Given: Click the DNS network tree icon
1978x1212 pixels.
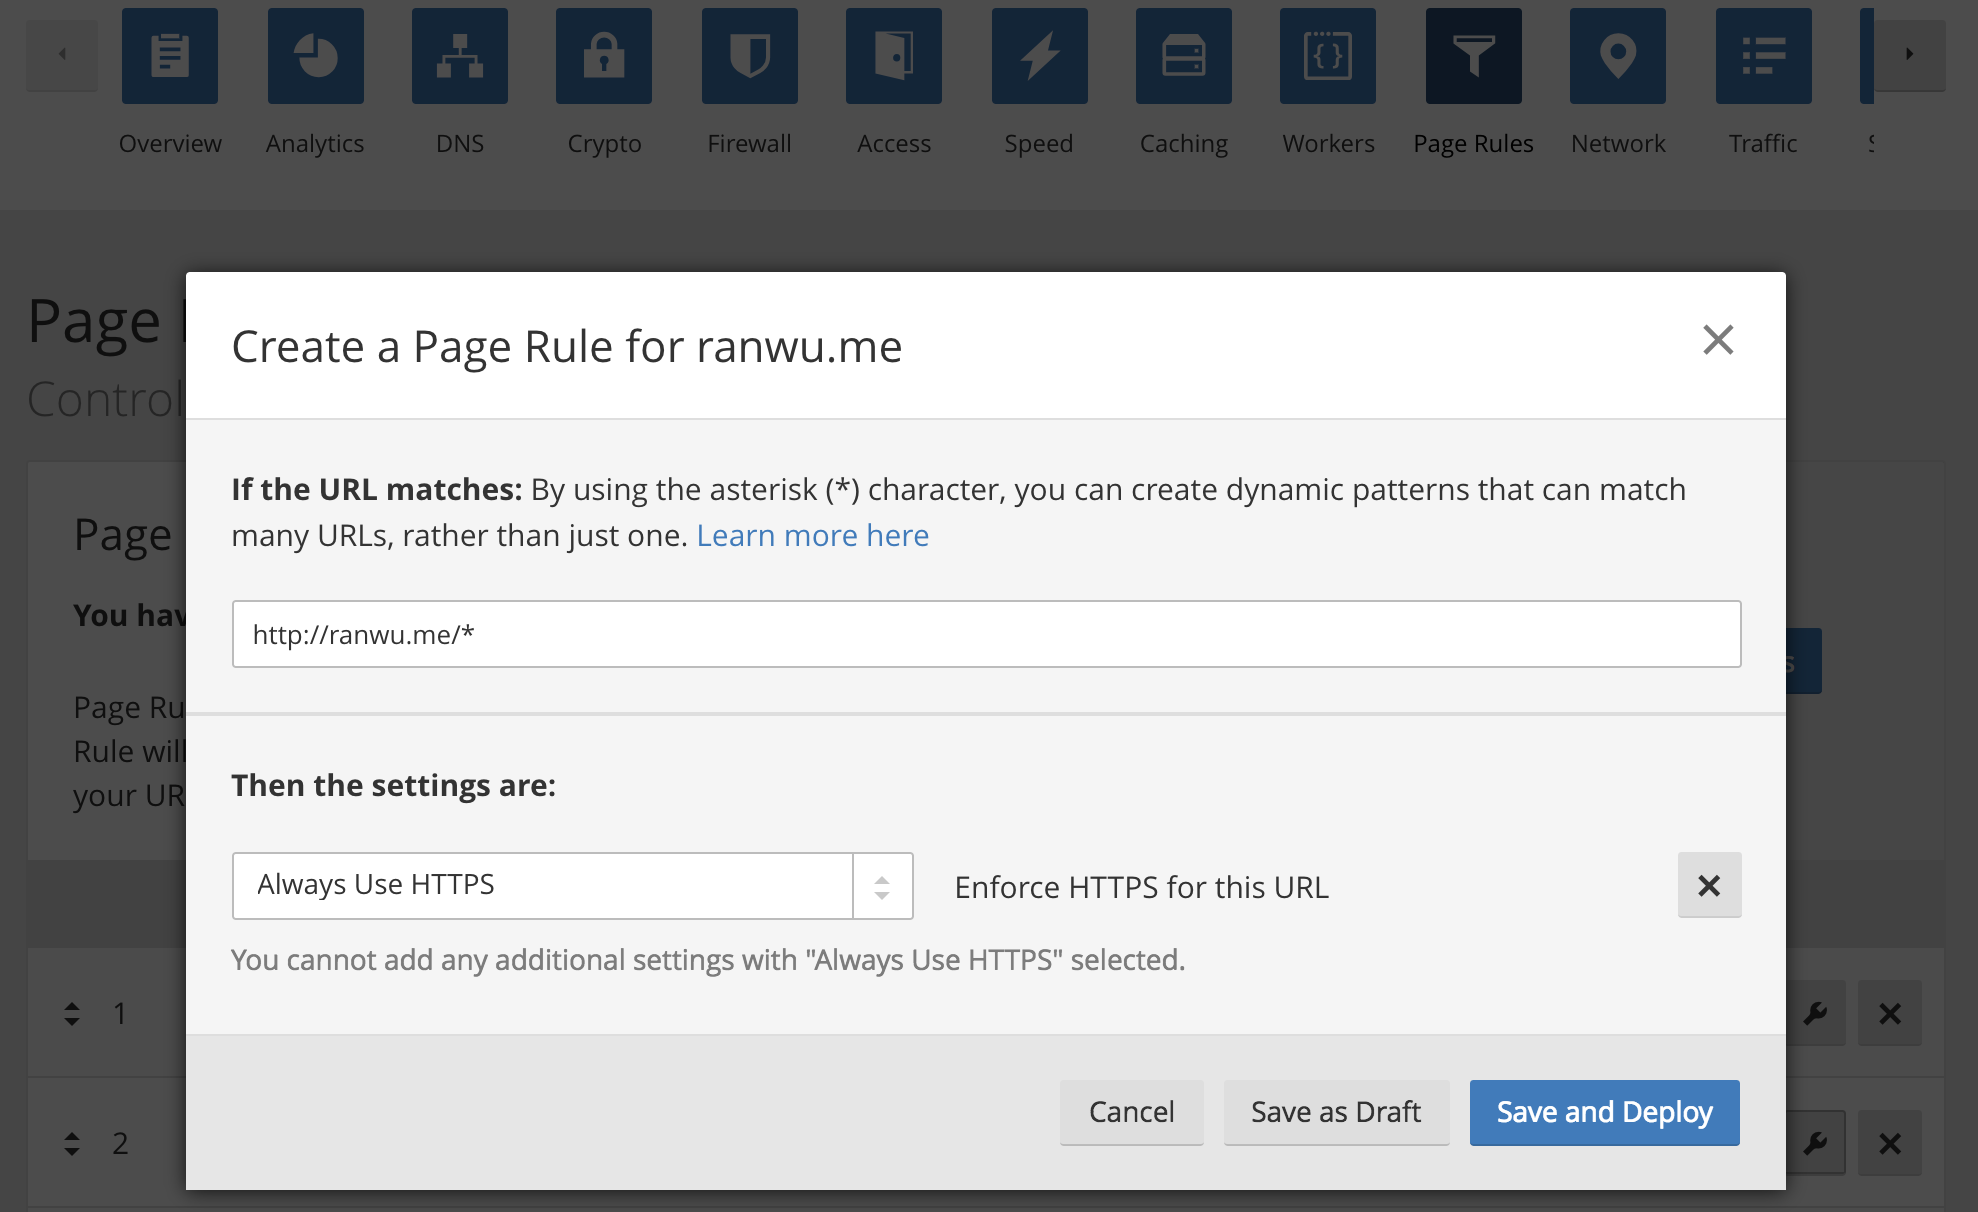Looking at the screenshot, I should pos(460,56).
